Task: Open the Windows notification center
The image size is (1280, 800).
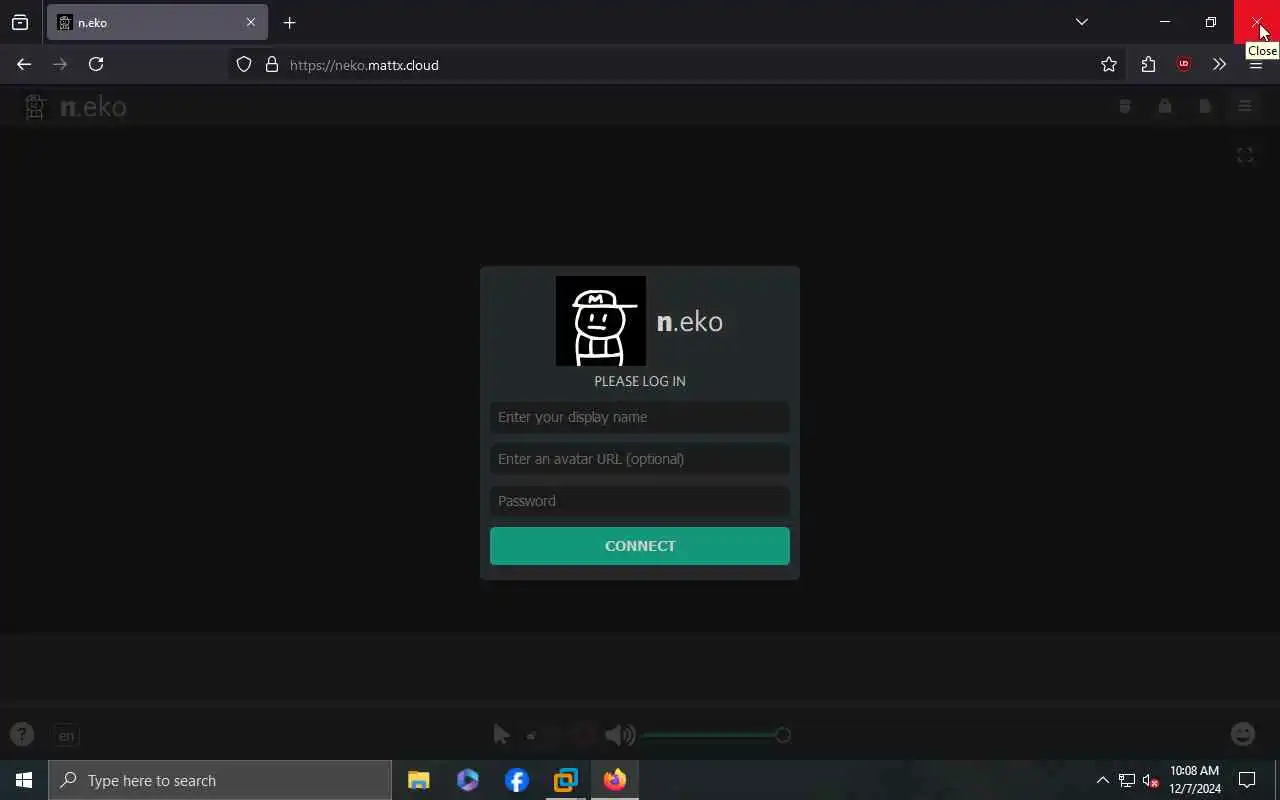Action: pos(1247,780)
